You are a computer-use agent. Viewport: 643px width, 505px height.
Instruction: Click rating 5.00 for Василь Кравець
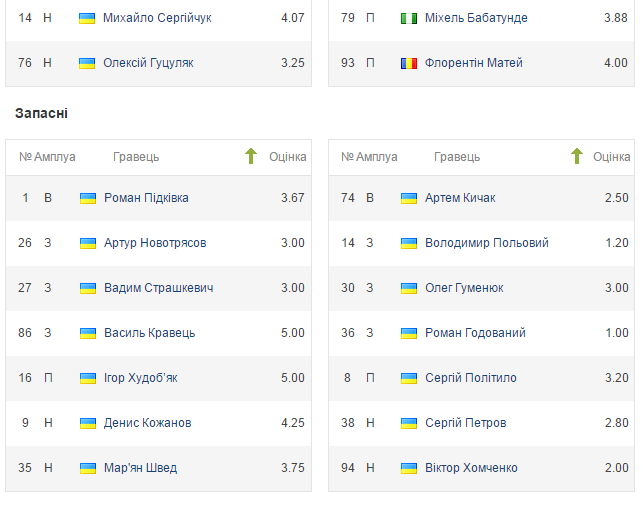292,333
